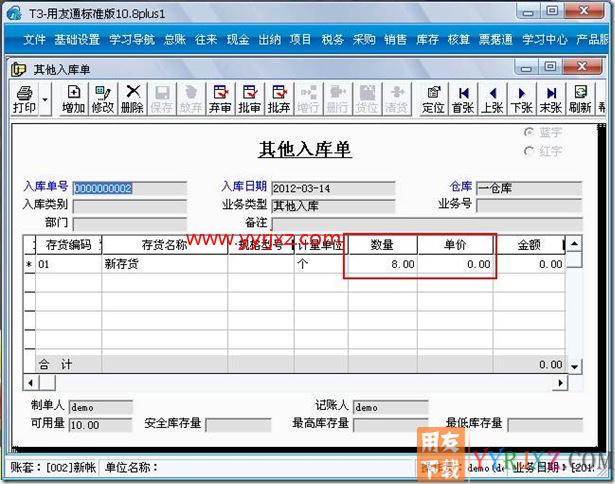This screenshot has height=484, width=615.
Task: Click the 存货编码 column header
Action: (69, 245)
